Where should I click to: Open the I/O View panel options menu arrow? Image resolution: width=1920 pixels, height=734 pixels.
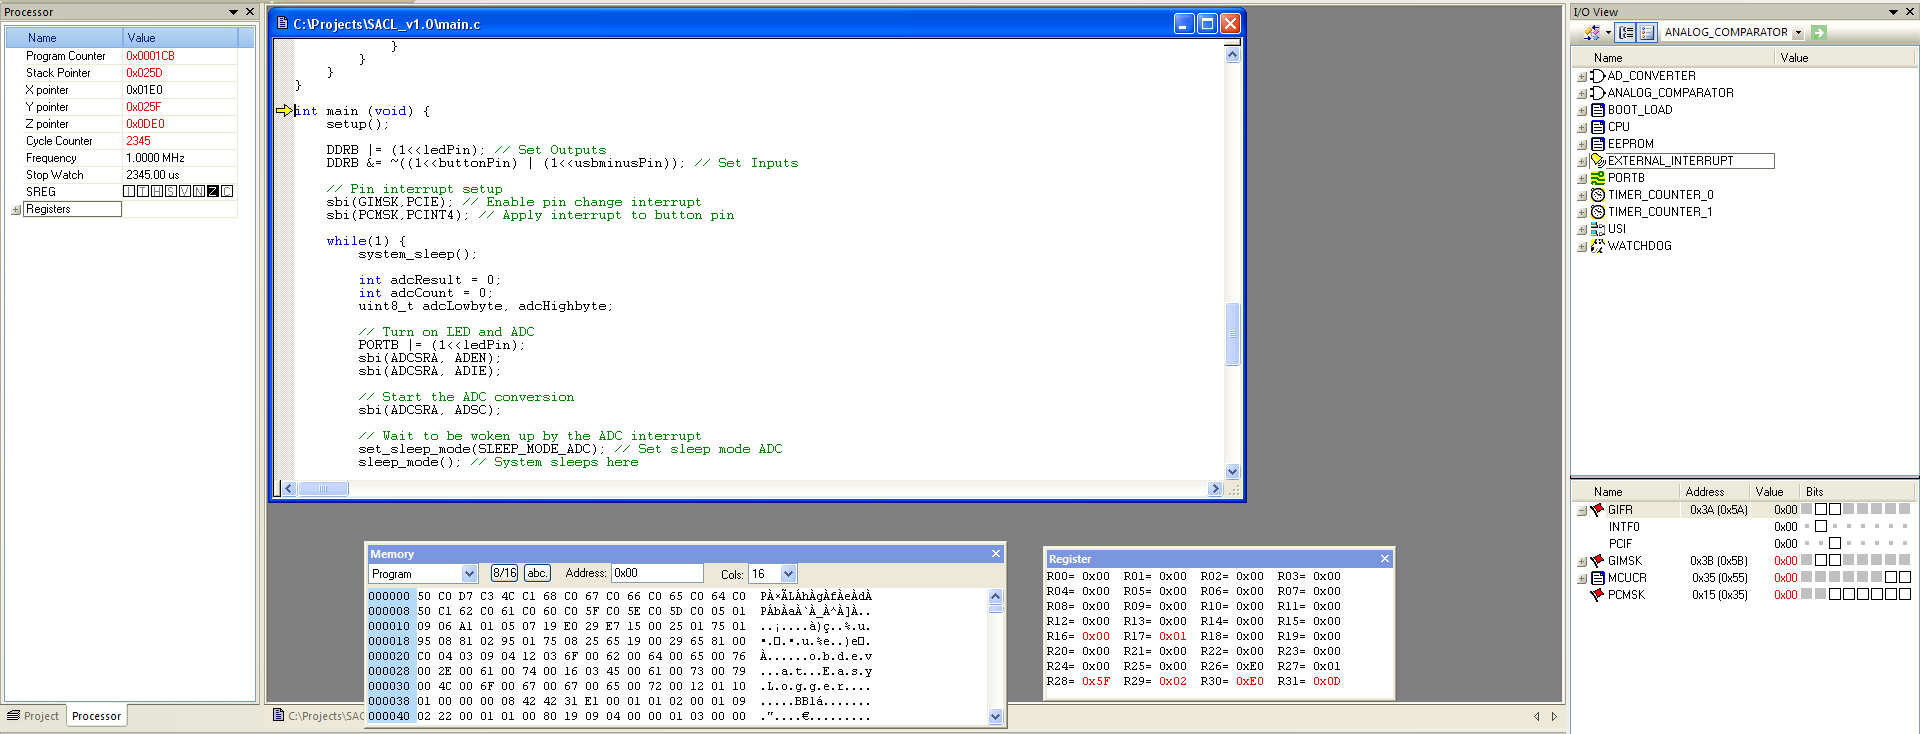(1893, 12)
